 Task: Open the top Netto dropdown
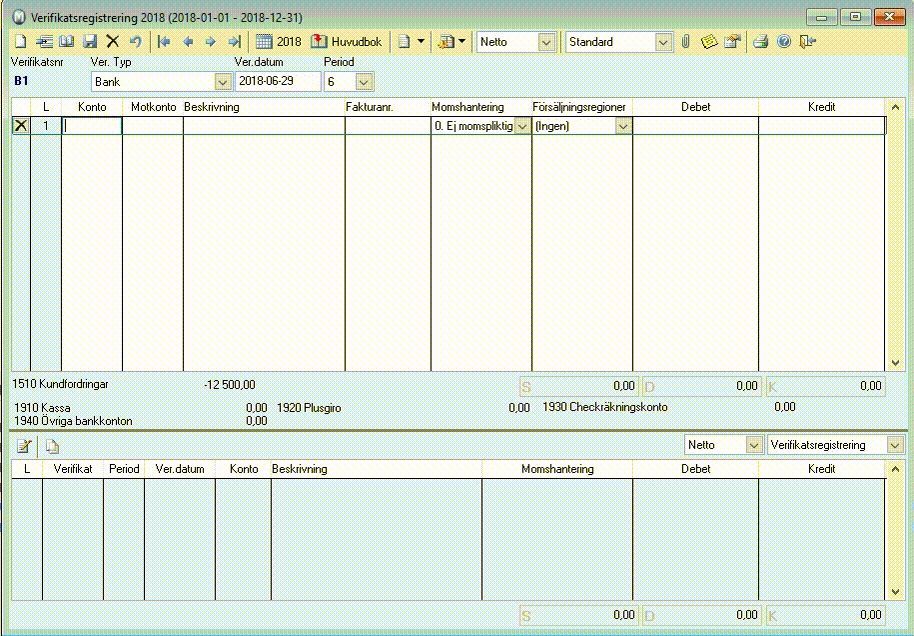tap(546, 42)
